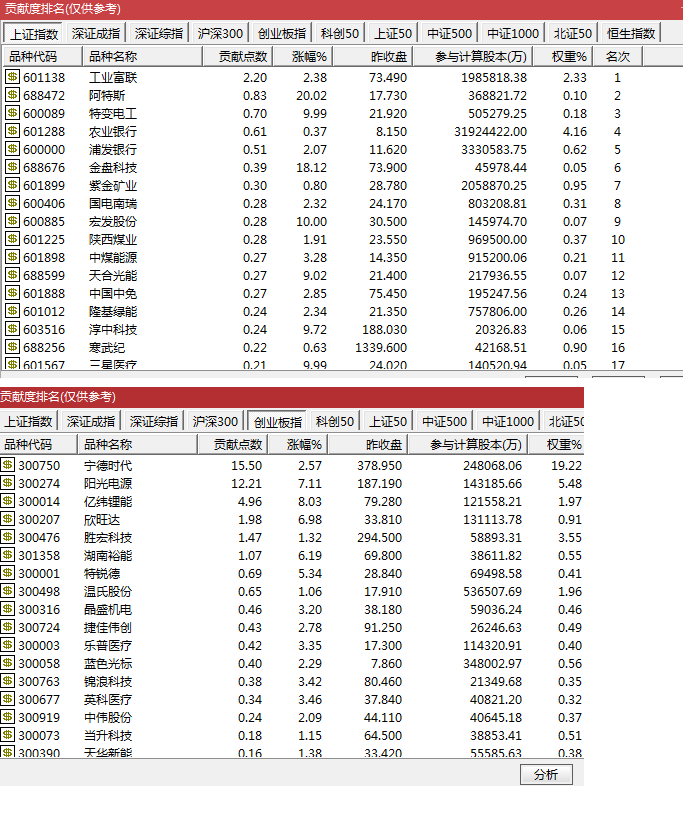Image resolution: width=700 pixels, height=831 pixels.
Task: Click the stock icon beside 688472 阿特斯
Action: 12,95
